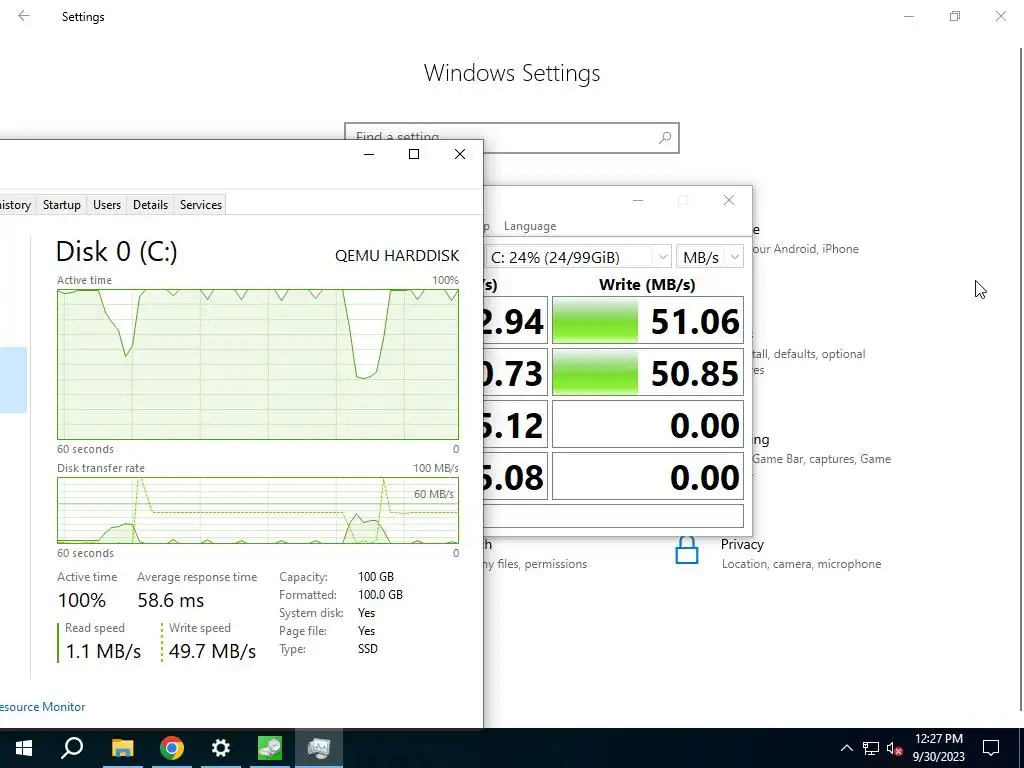The image size is (1024, 768).
Task: Close the Task Manager window
Action: tap(460, 154)
